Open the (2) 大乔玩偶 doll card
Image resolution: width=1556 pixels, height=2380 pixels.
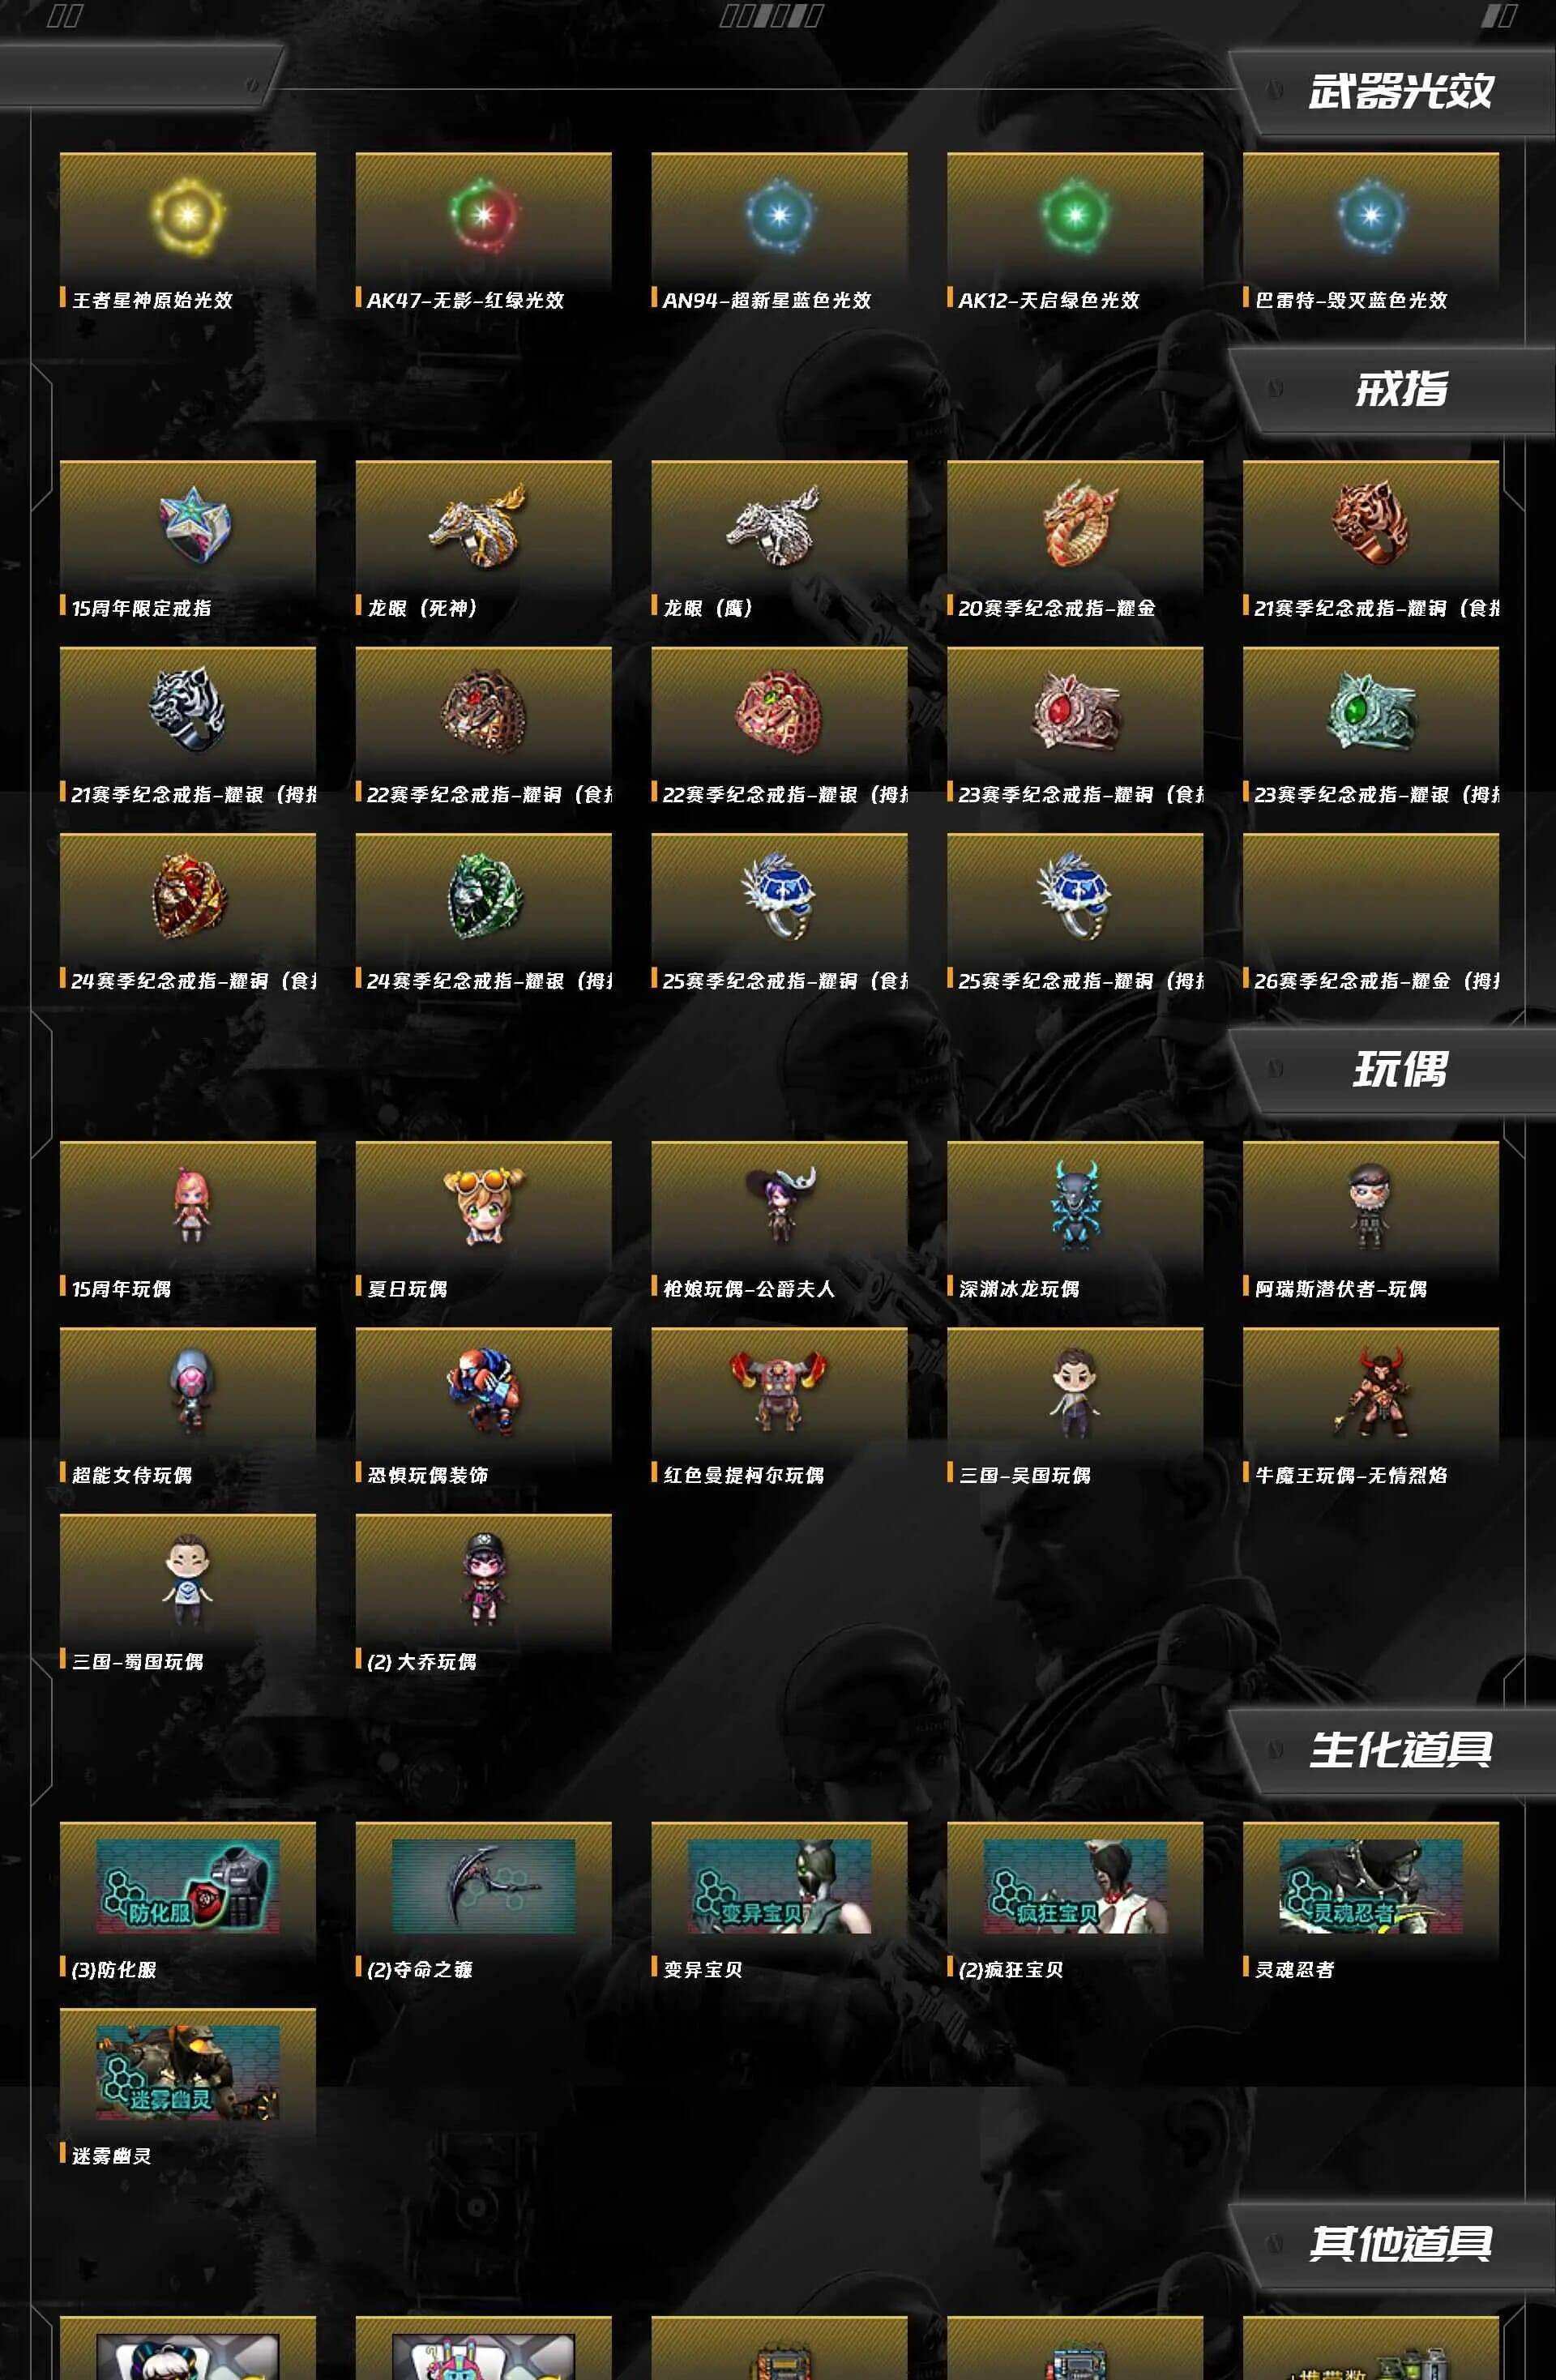pos(483,1593)
